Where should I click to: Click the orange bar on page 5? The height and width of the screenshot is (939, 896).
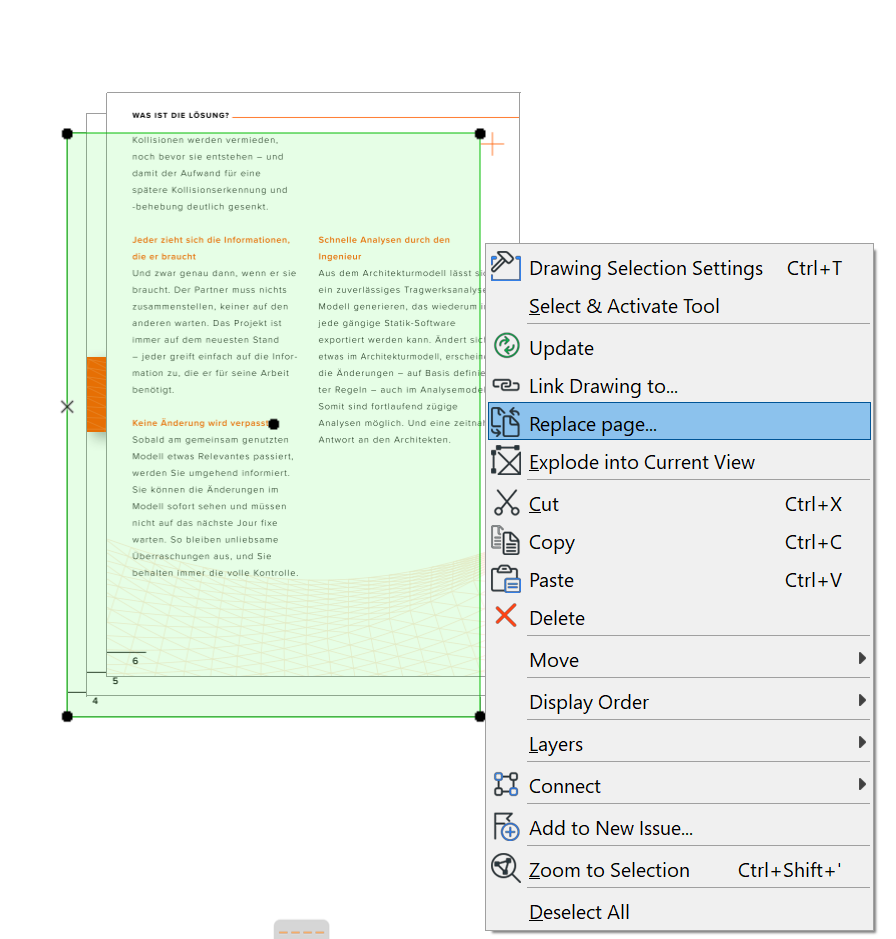tap(96, 394)
